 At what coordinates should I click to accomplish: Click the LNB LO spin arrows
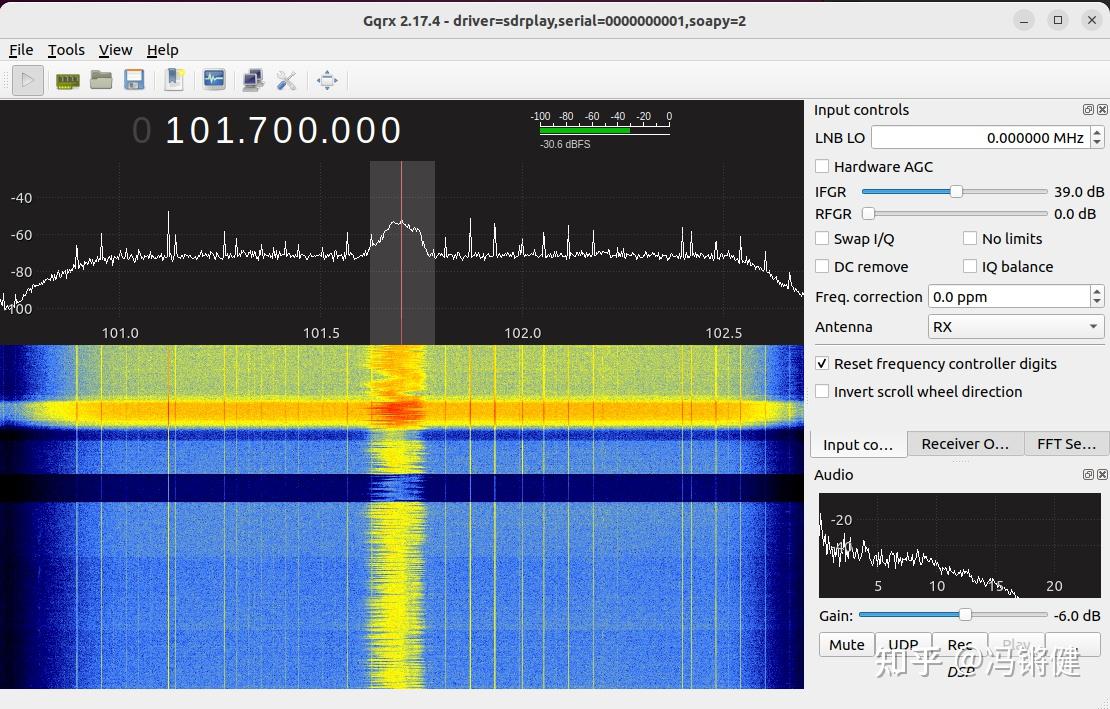[x=1097, y=138]
